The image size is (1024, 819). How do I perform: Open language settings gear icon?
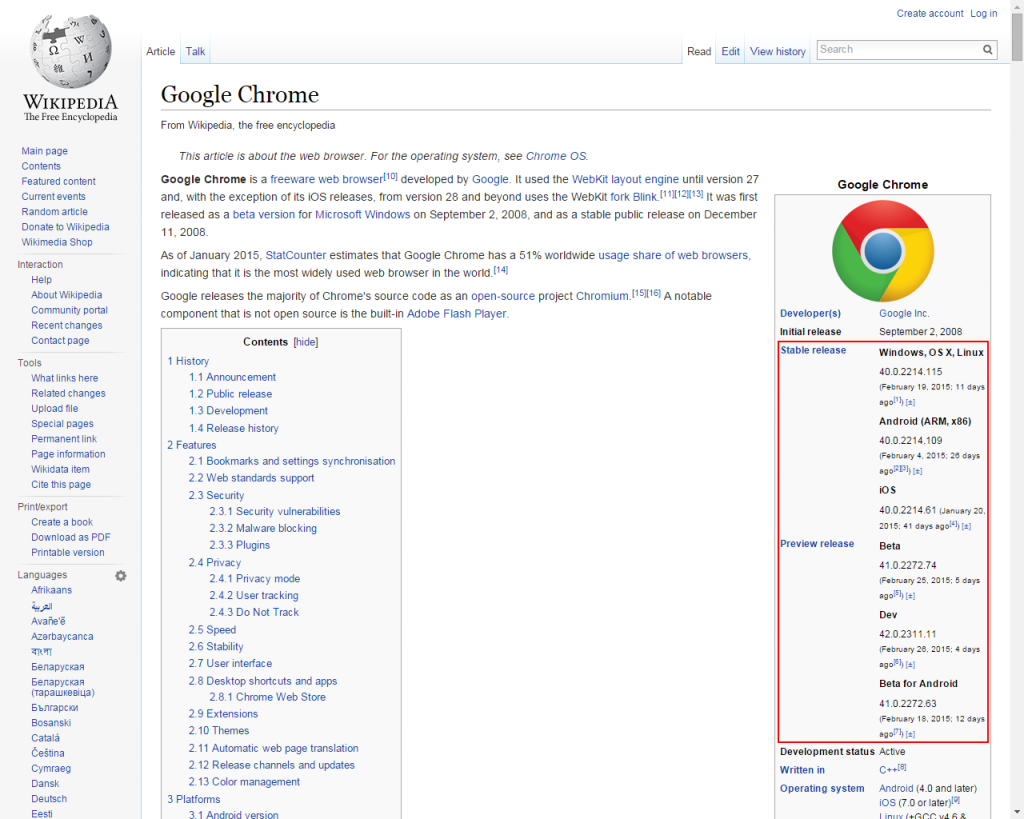121,575
